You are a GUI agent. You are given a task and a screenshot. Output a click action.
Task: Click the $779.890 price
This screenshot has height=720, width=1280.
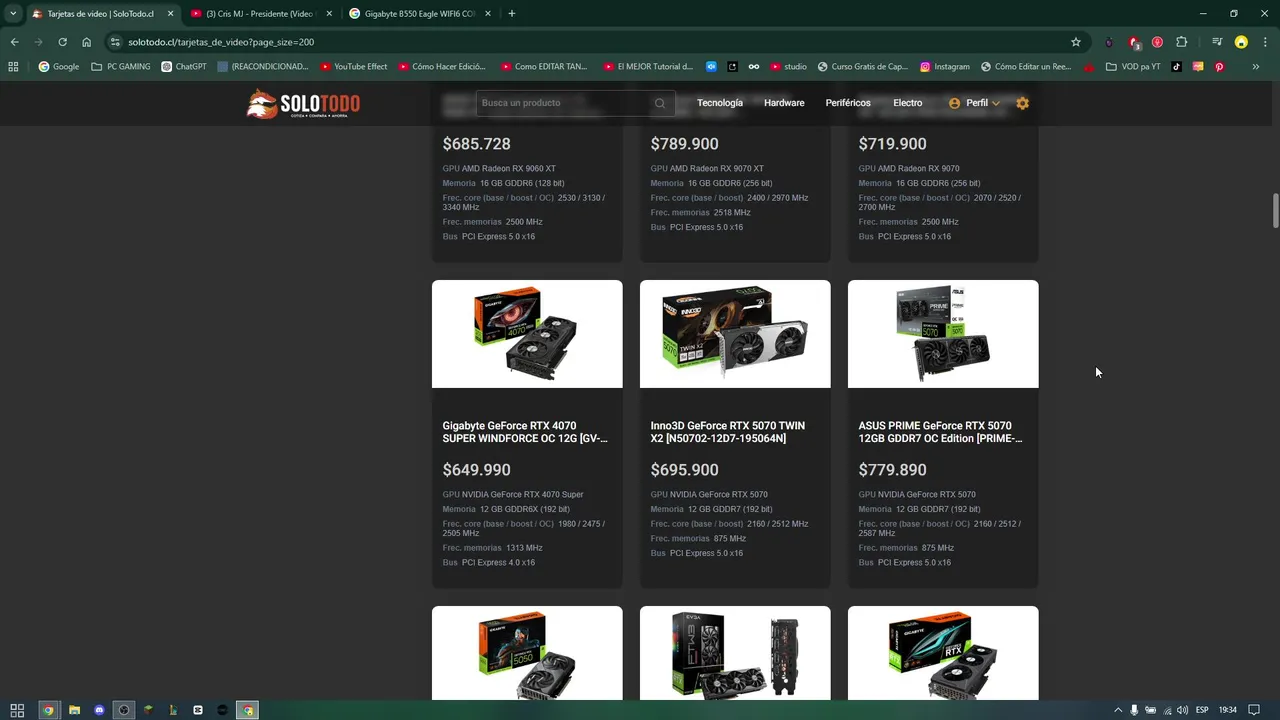[892, 470]
